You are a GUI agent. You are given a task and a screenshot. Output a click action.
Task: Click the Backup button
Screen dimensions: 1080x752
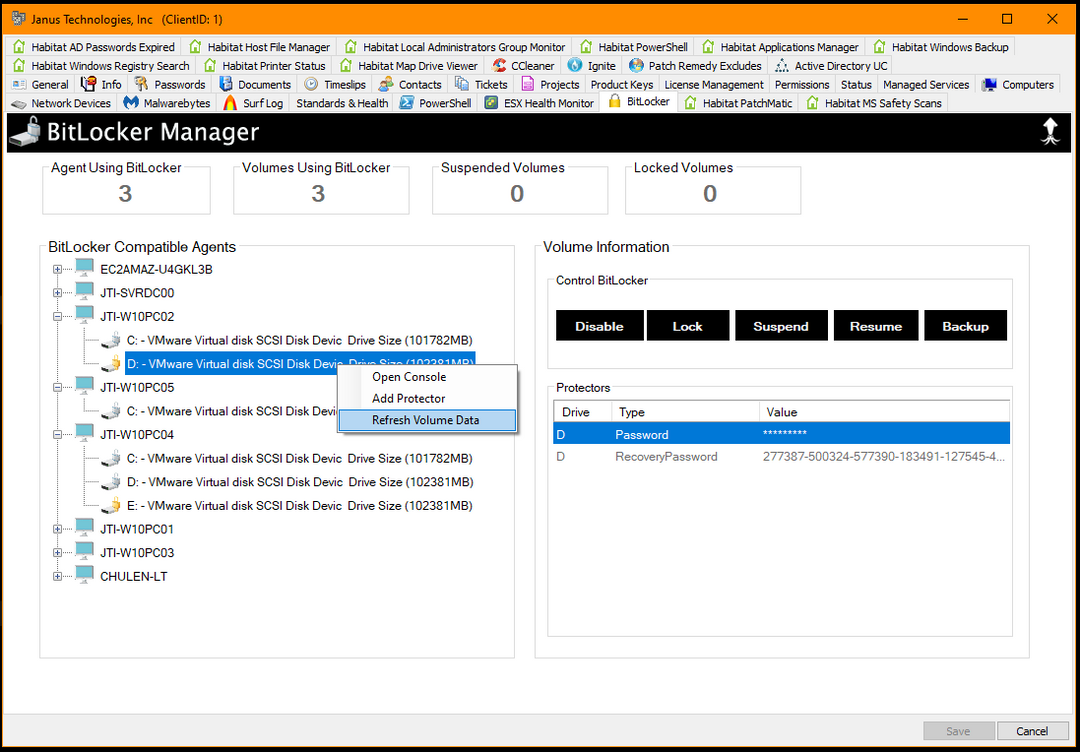[965, 325]
